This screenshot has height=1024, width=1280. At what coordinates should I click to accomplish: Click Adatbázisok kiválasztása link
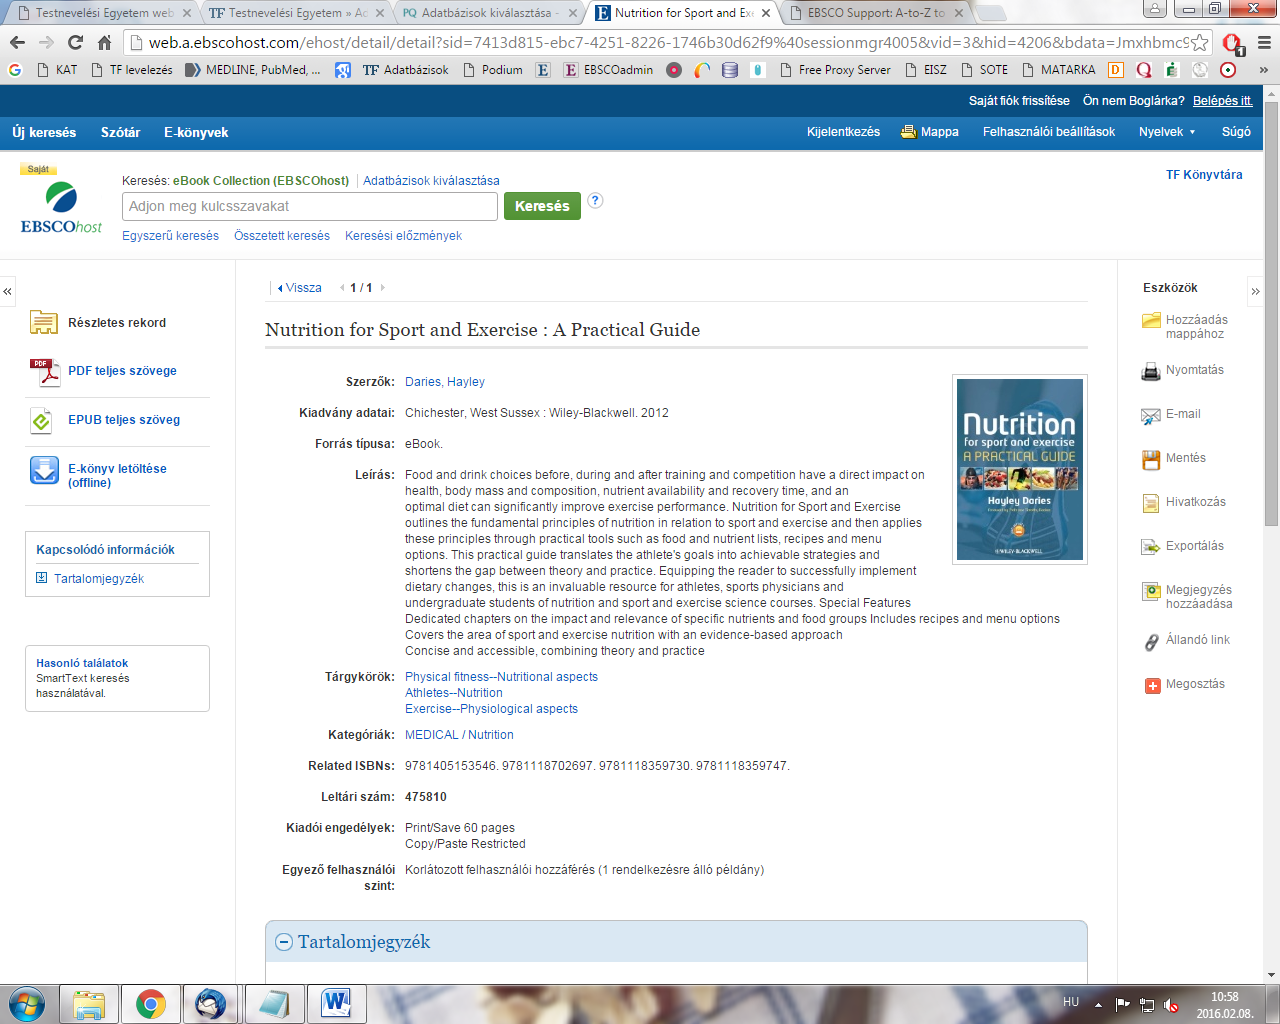point(431,181)
